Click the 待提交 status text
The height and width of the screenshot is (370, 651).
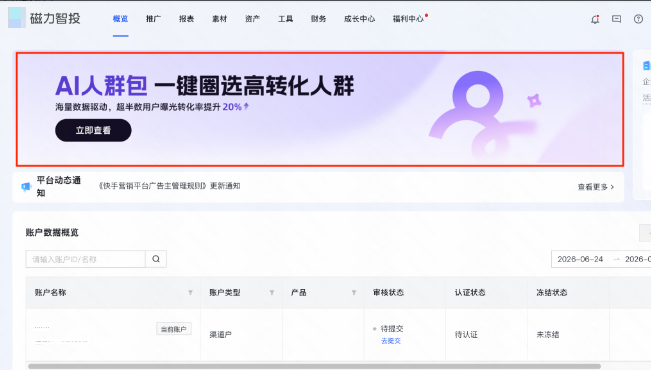click(392, 328)
